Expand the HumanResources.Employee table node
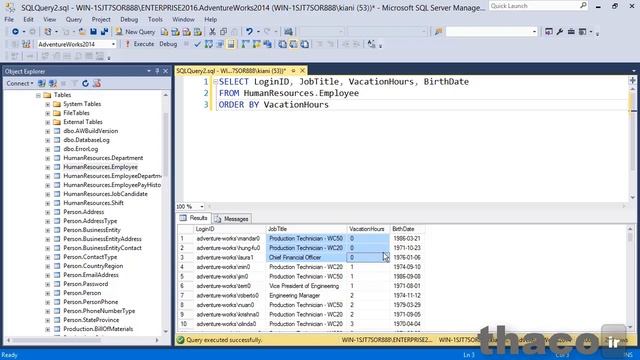Screen dimensions: 640x360 pyautogui.click(x=47, y=167)
